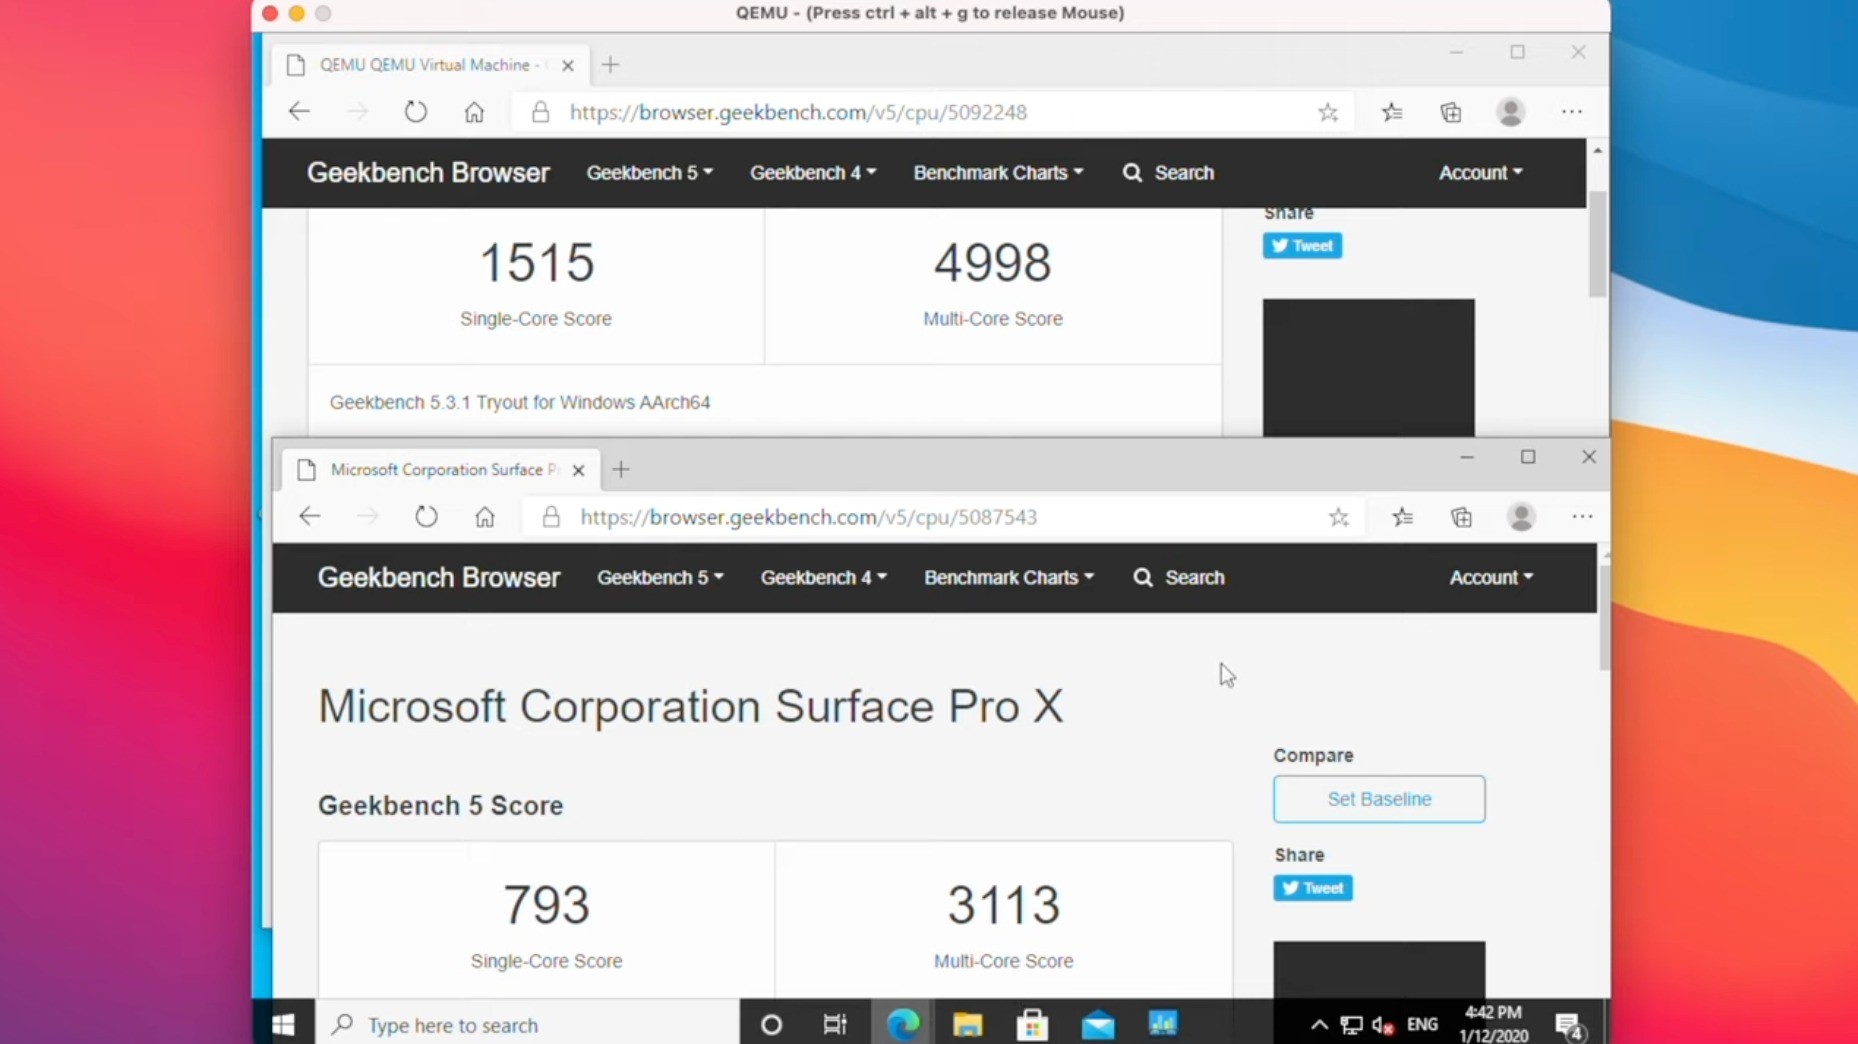Click the Set Baseline button
The width and height of the screenshot is (1858, 1044).
pos(1379,799)
